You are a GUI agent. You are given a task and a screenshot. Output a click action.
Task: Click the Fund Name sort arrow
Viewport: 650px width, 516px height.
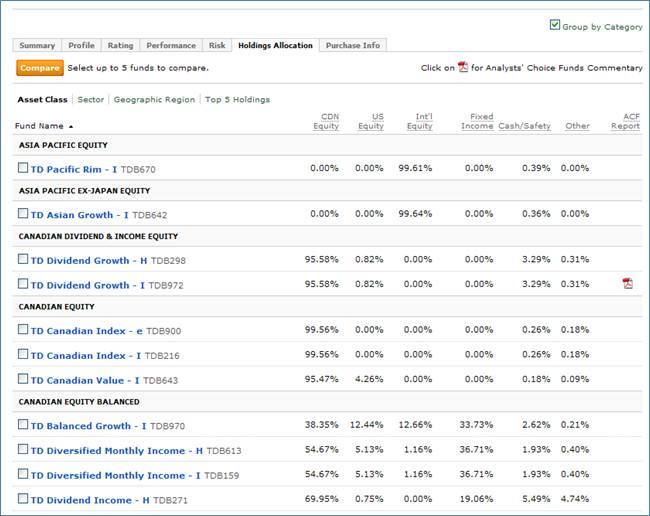point(71,126)
